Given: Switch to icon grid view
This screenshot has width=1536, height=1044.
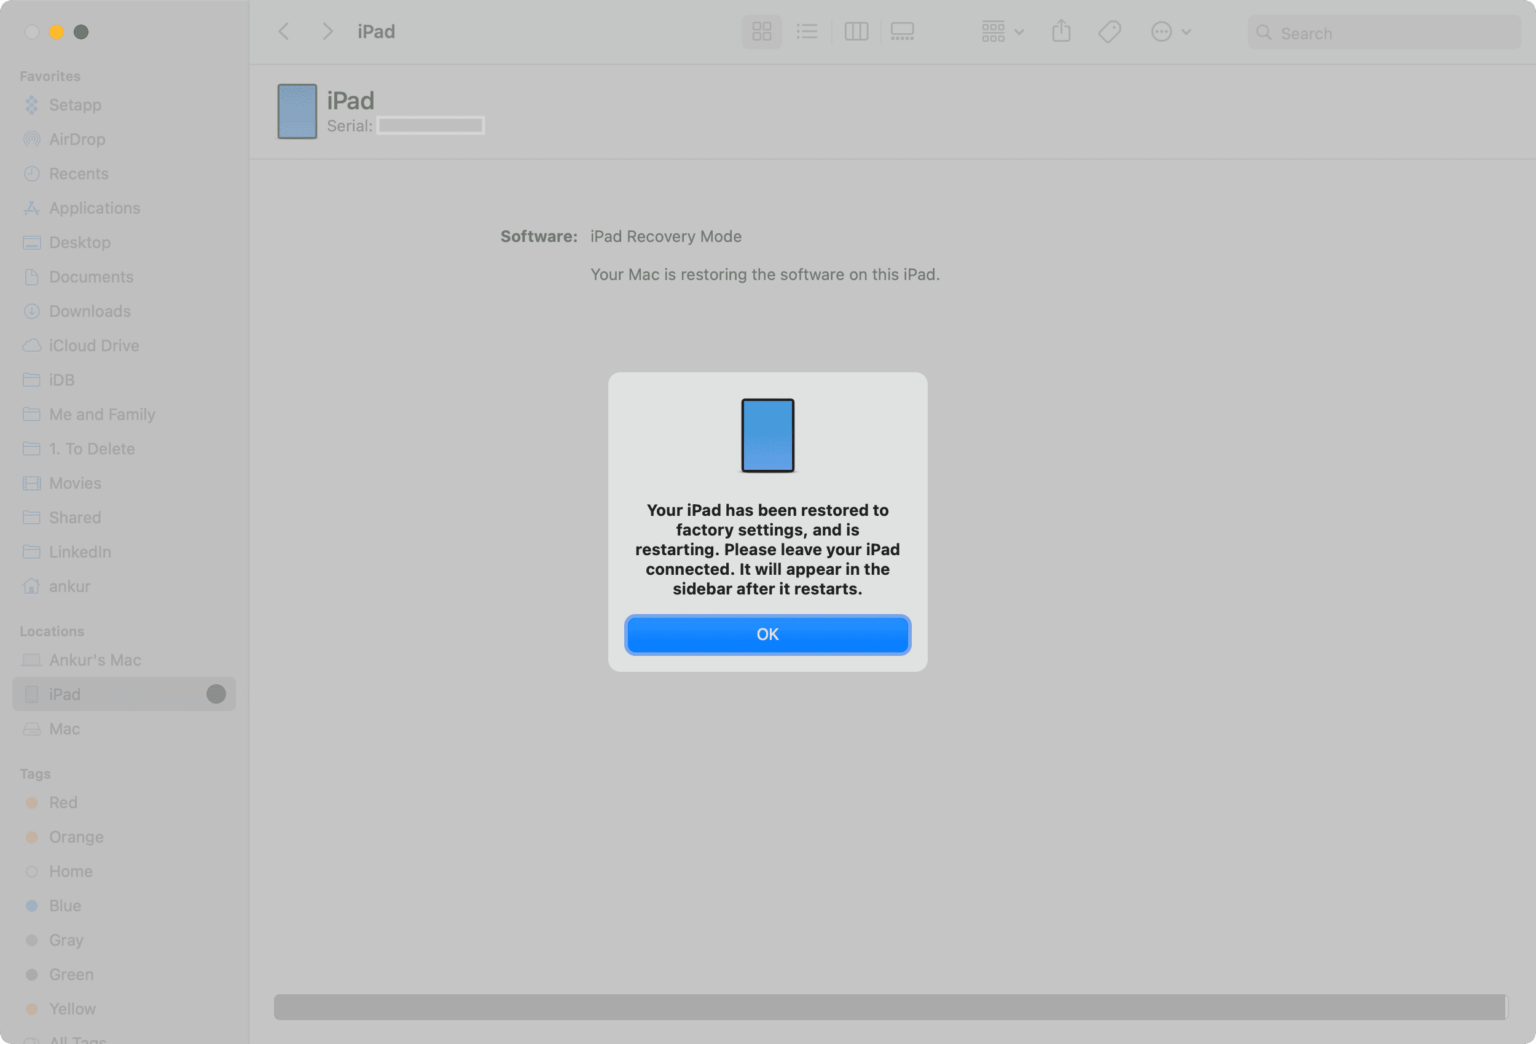Looking at the screenshot, I should click(x=762, y=32).
